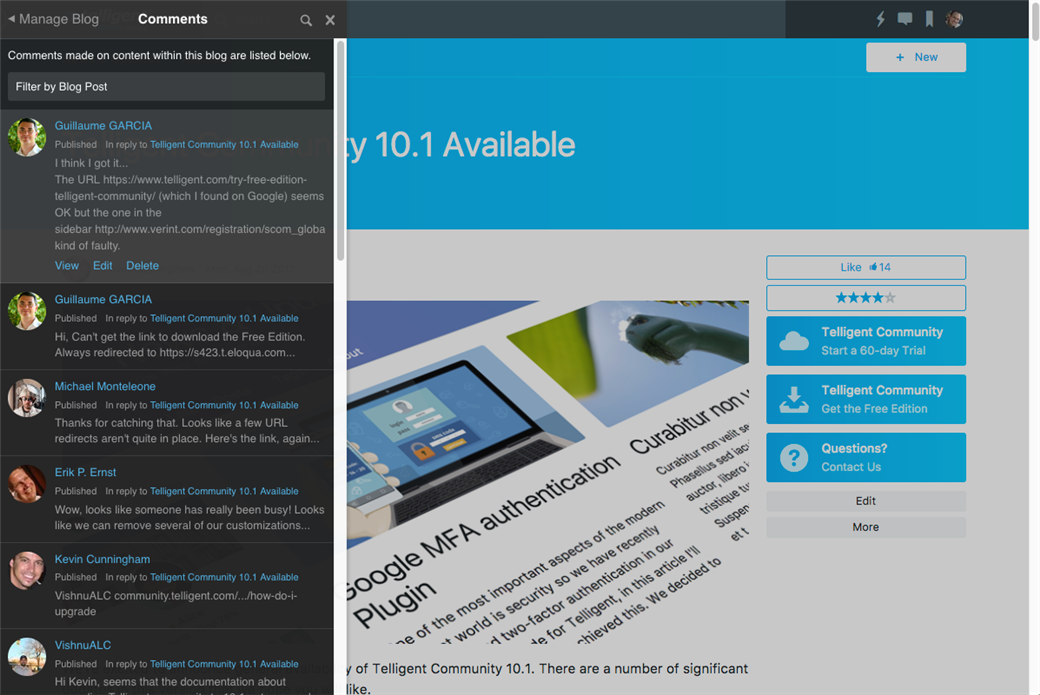Click Michael Monteleone's avatar thumbnail
The height and width of the screenshot is (695, 1040).
pos(27,398)
